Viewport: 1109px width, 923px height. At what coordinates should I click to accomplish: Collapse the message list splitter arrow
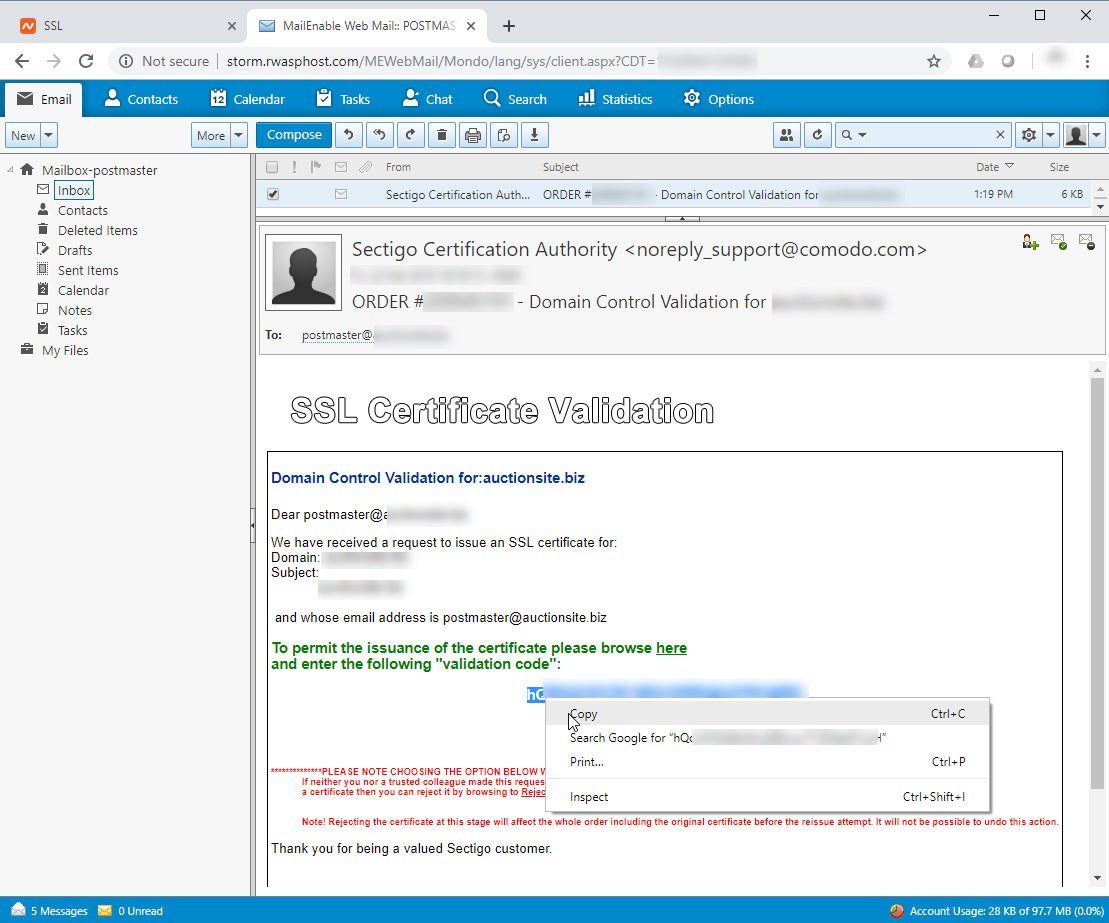(x=682, y=219)
